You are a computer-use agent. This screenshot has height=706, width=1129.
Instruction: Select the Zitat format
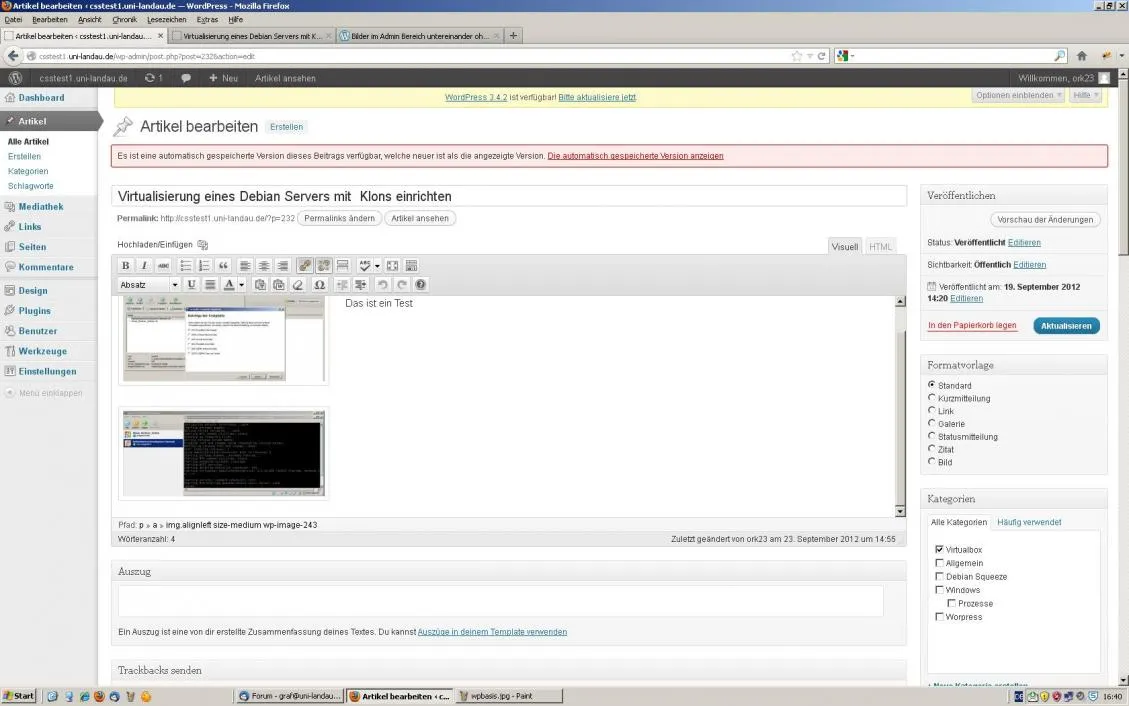pos(932,448)
